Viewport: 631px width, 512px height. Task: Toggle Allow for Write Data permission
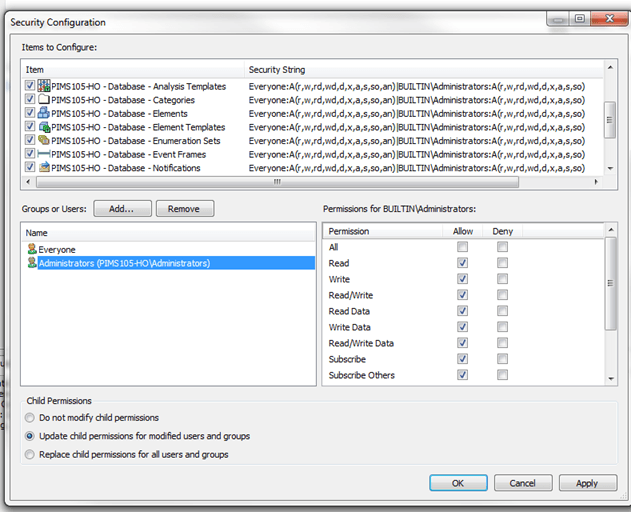point(462,327)
